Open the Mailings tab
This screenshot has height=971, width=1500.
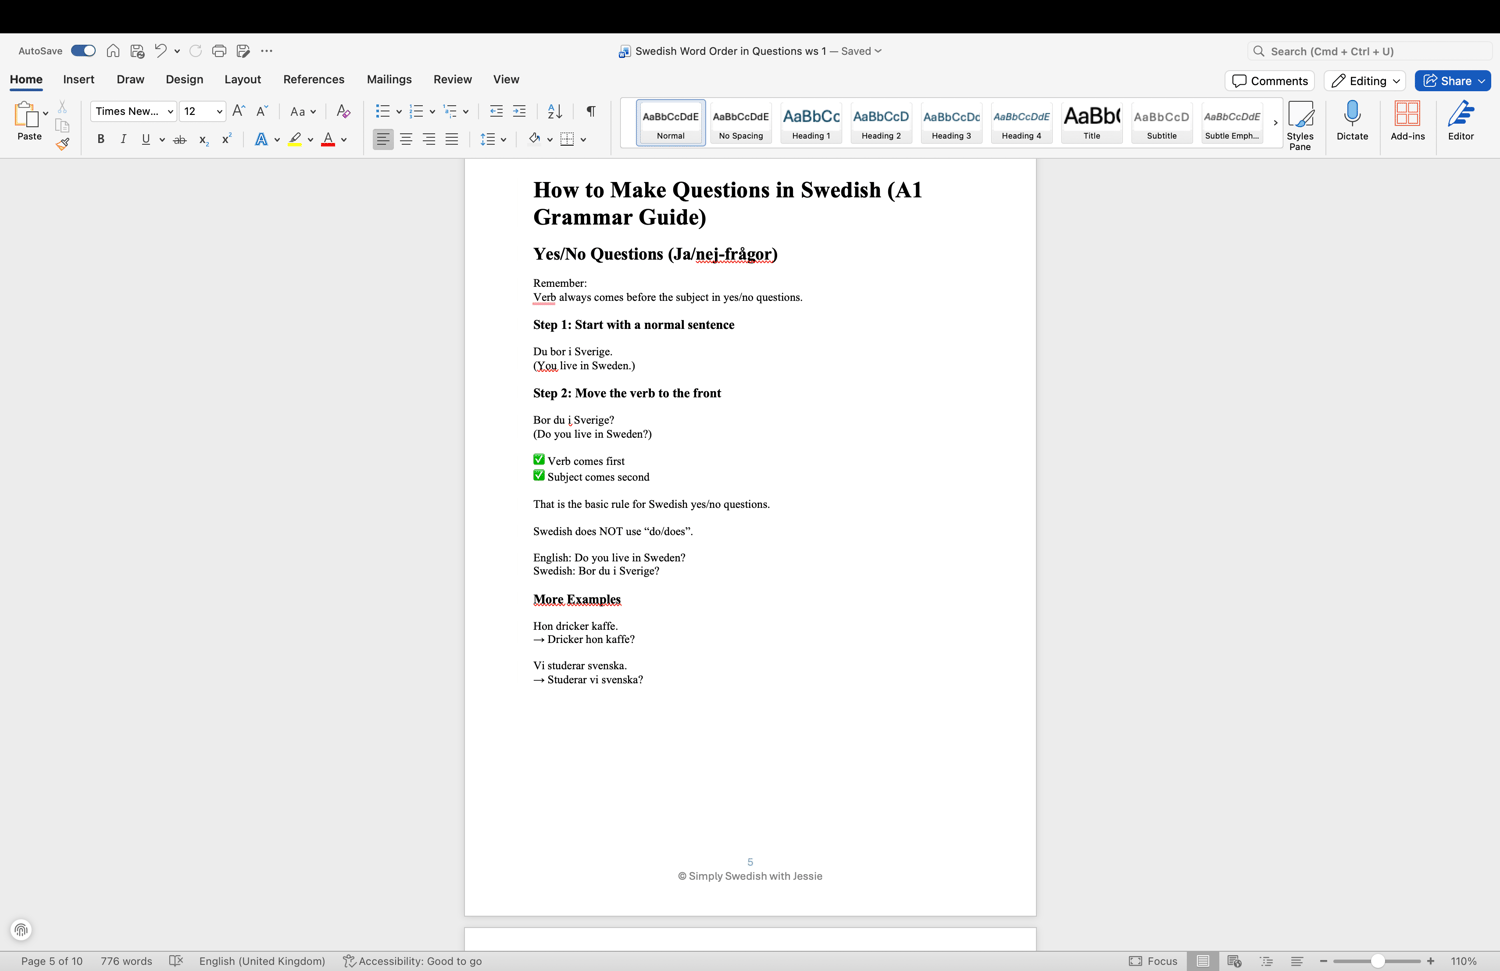coord(389,79)
